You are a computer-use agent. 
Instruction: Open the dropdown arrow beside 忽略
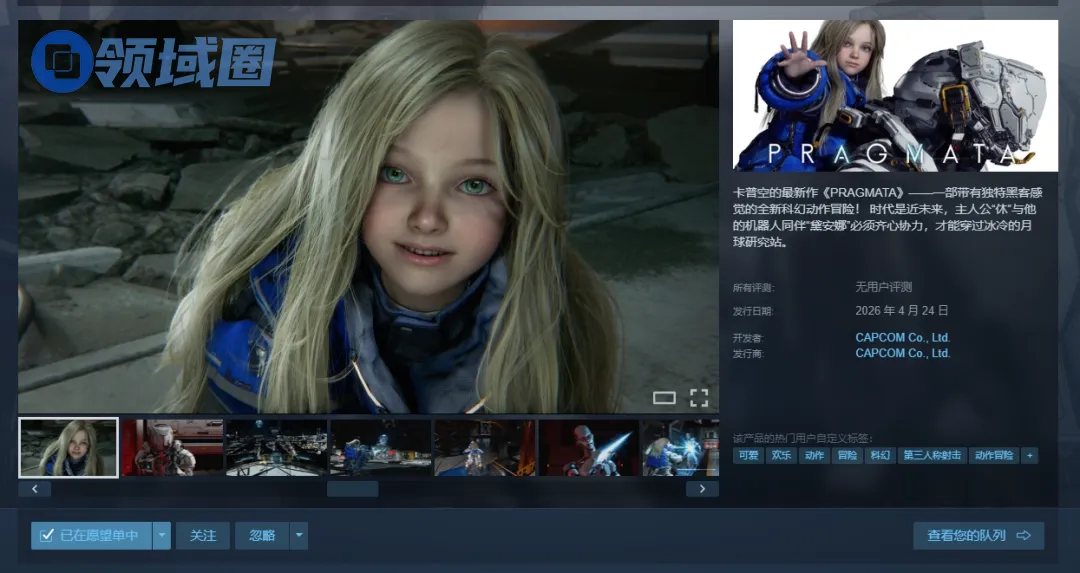coord(299,536)
